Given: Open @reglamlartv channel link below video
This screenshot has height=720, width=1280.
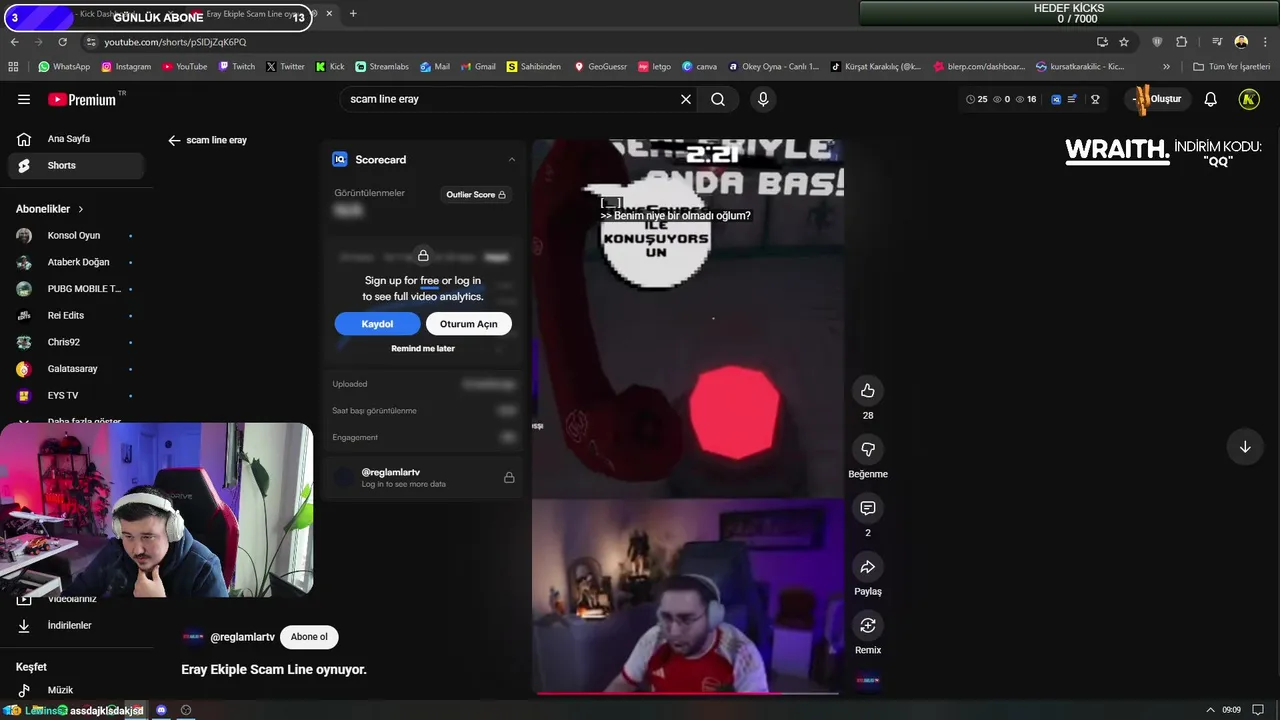Looking at the screenshot, I should pyautogui.click(x=242, y=637).
